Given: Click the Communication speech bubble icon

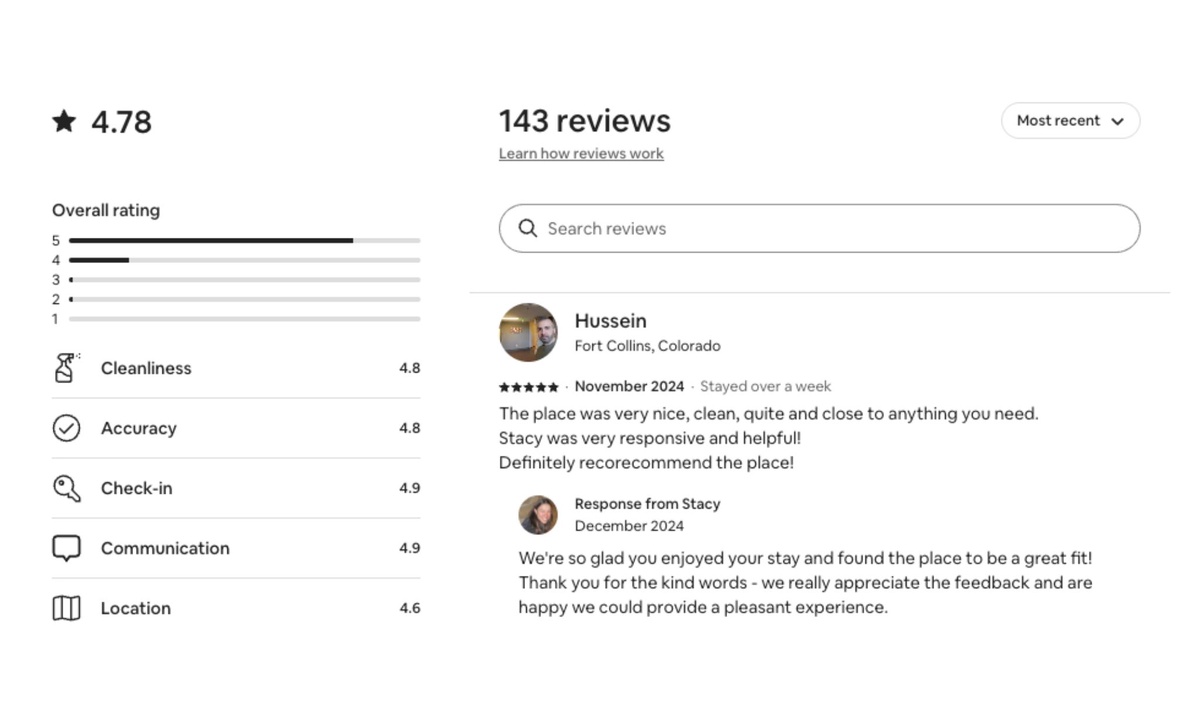Looking at the screenshot, I should 66,548.
